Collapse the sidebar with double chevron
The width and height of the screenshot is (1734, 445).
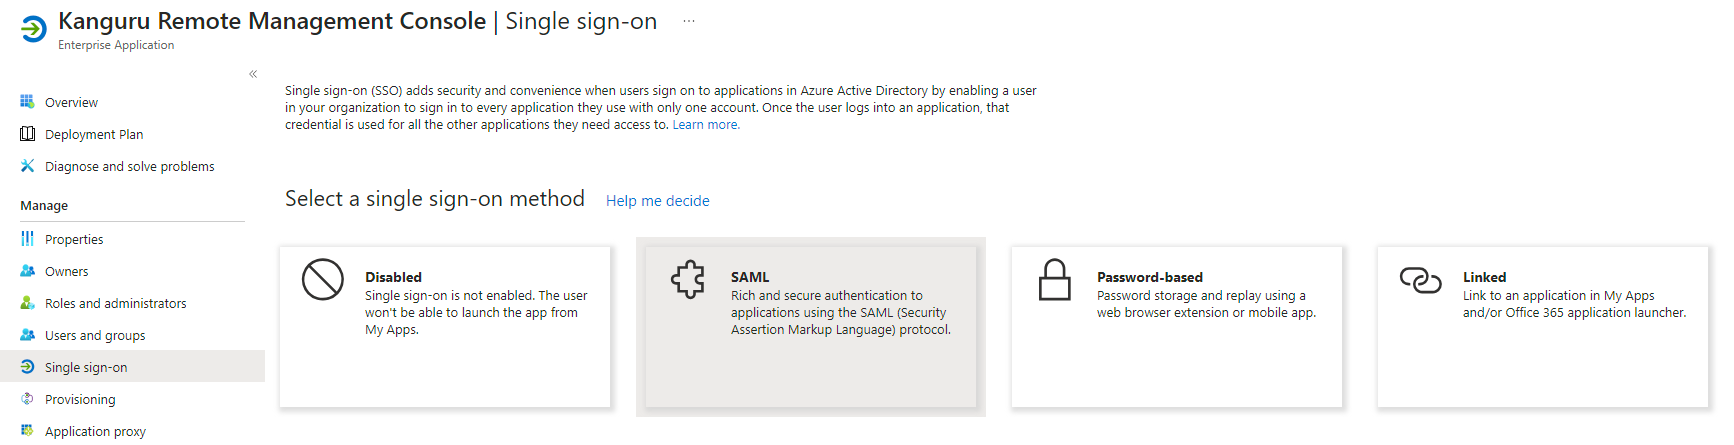click(x=253, y=74)
